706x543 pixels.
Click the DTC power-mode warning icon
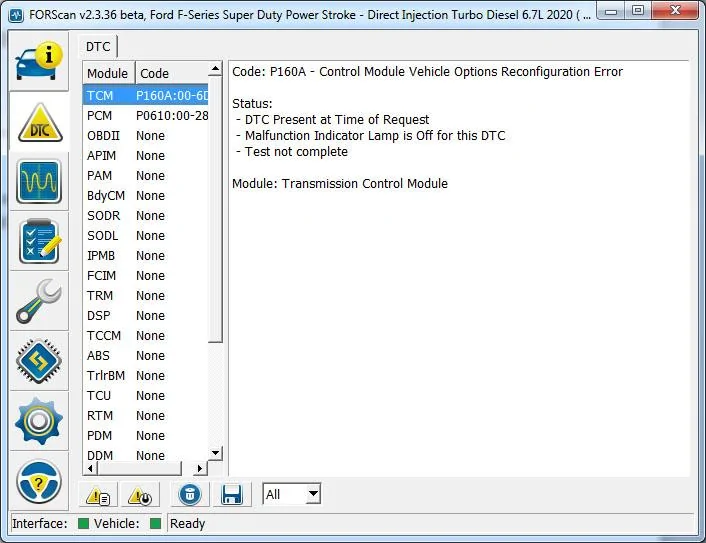click(x=140, y=495)
